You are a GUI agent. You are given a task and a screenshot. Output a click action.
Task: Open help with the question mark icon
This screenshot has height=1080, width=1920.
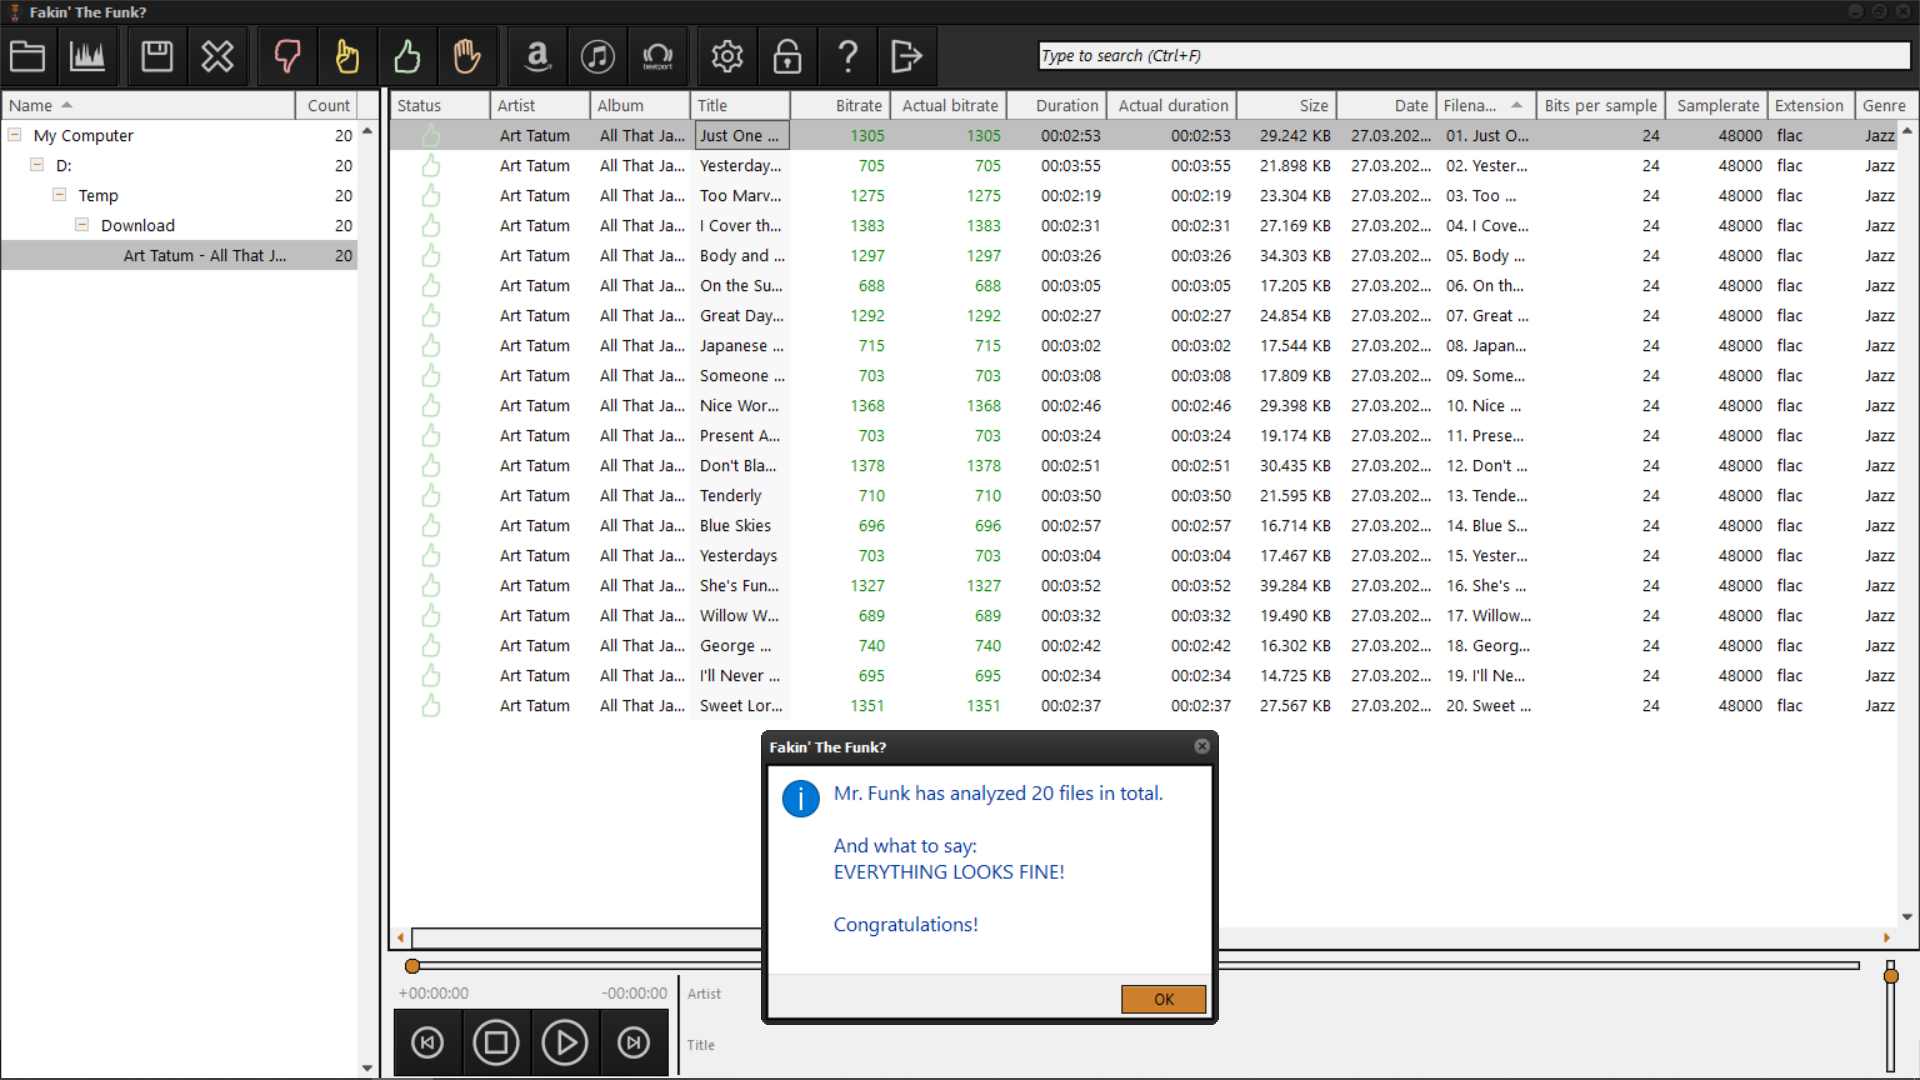pos(848,56)
